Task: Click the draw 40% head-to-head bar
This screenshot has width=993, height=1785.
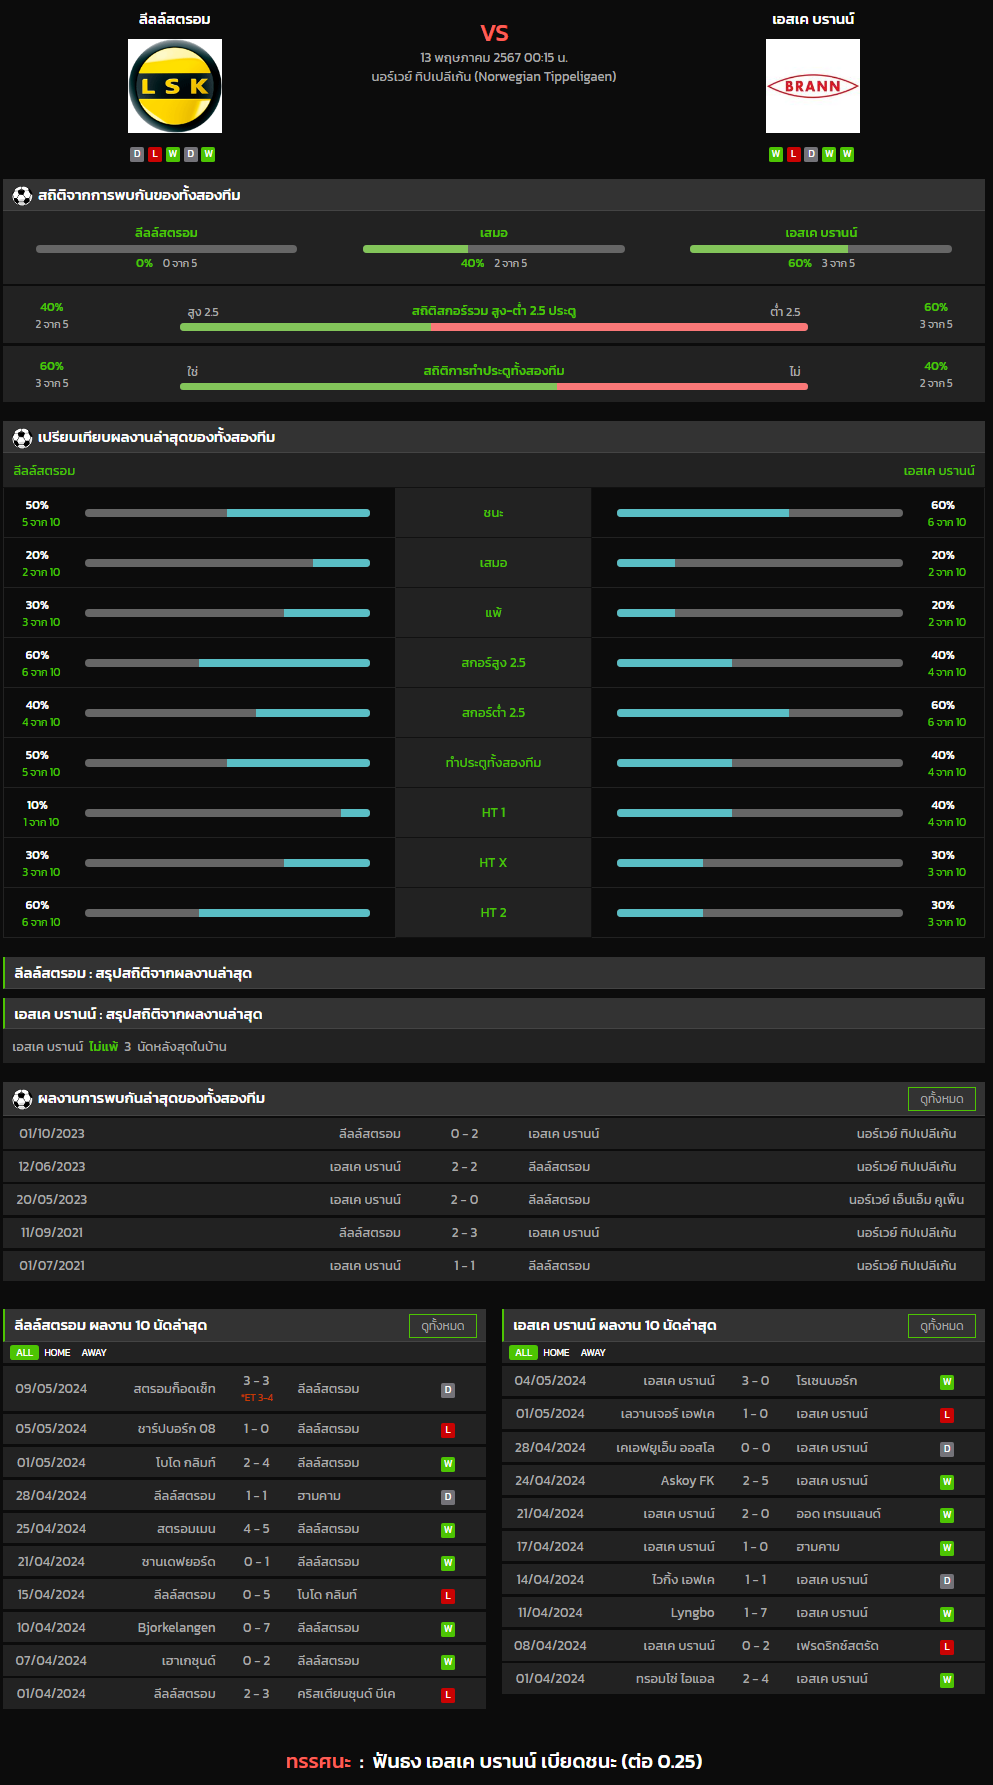Action: pos(494,249)
